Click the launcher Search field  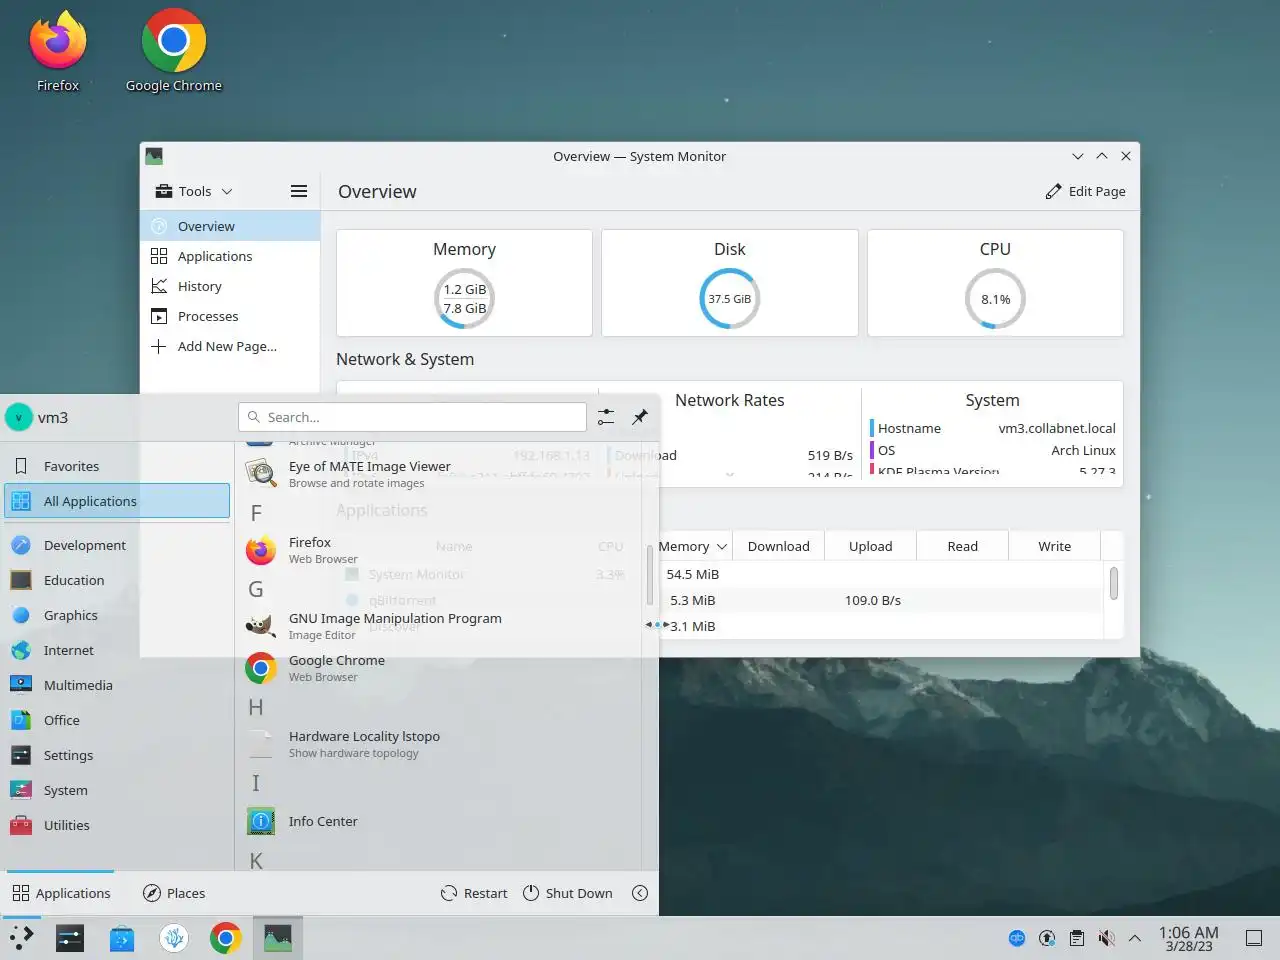point(412,417)
